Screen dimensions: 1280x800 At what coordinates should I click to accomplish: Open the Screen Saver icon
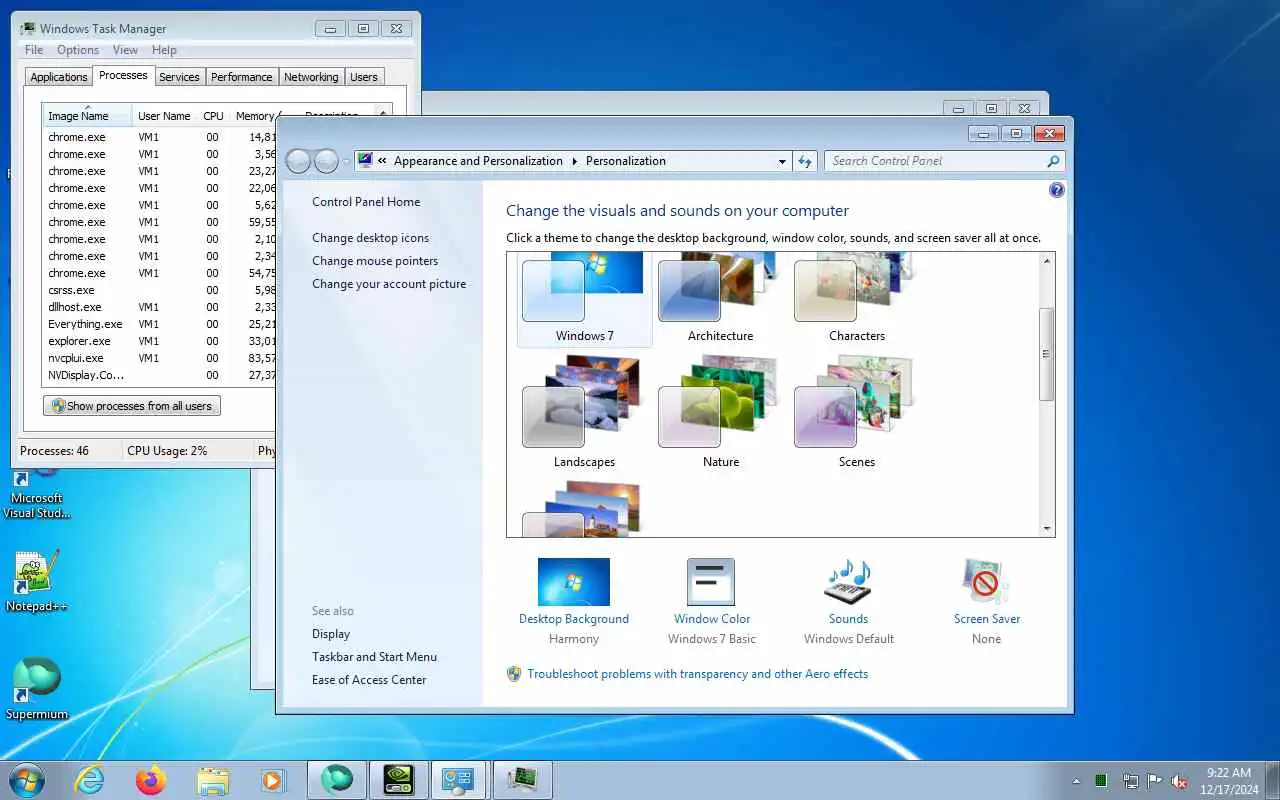coord(986,582)
